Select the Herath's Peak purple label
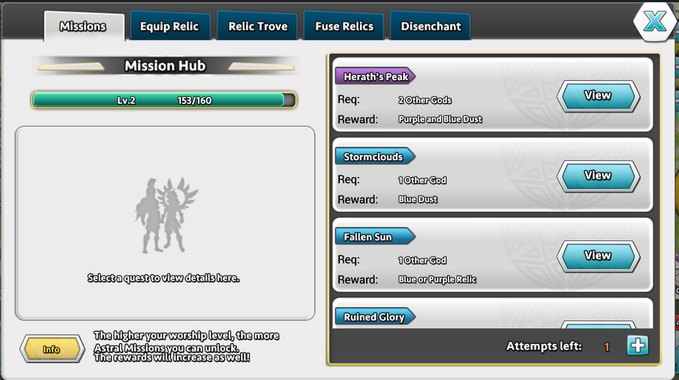This screenshot has width=679, height=380. point(375,77)
